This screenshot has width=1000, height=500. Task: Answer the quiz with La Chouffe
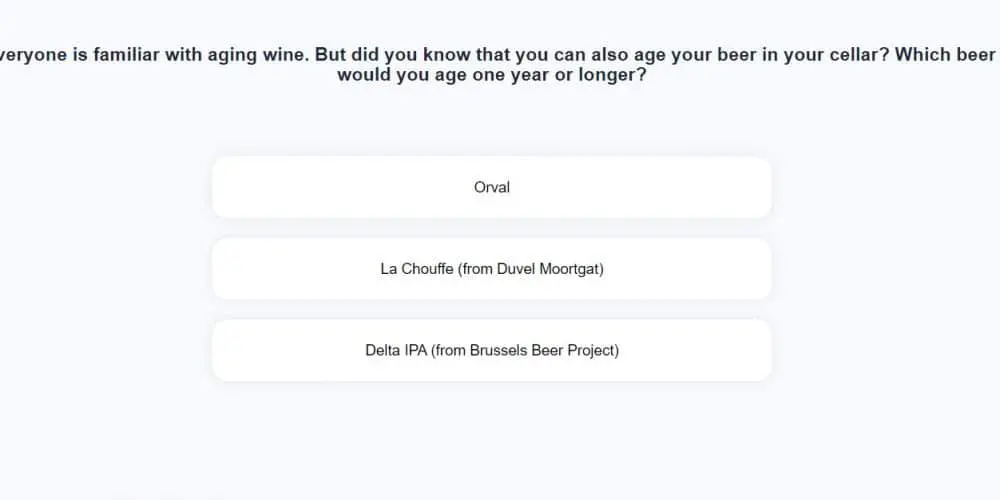pos(492,269)
